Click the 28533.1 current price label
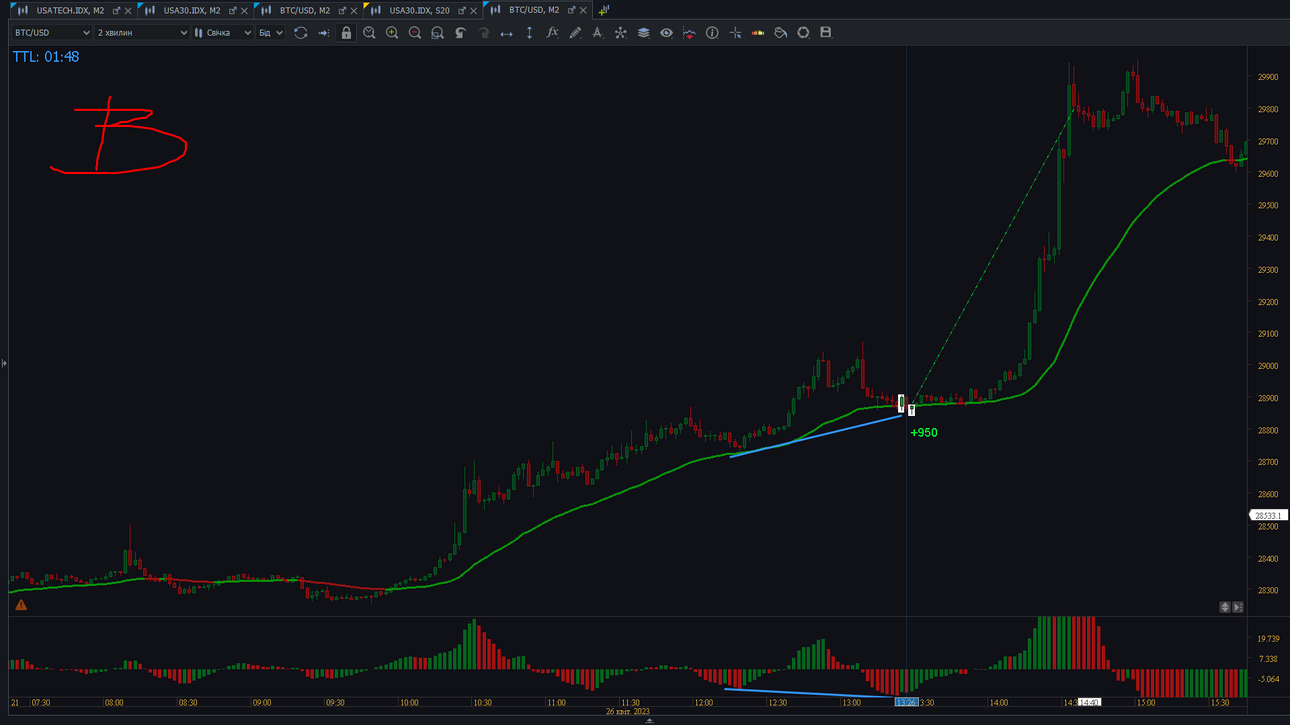1290x725 pixels. pyautogui.click(x=1268, y=516)
